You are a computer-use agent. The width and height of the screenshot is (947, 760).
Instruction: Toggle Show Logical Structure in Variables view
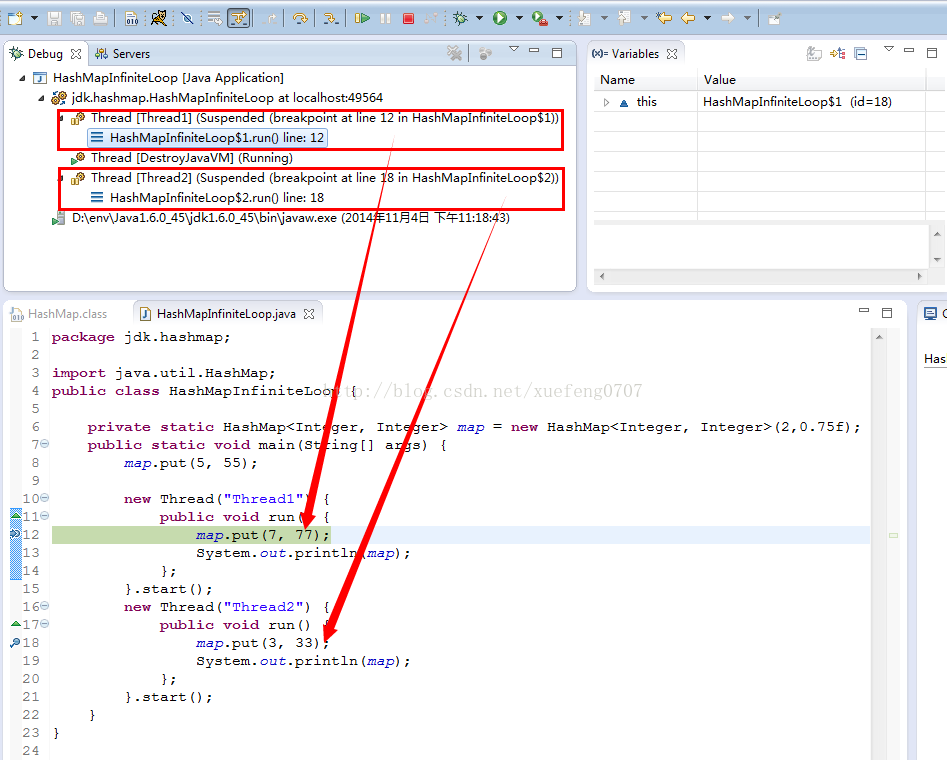coord(838,54)
